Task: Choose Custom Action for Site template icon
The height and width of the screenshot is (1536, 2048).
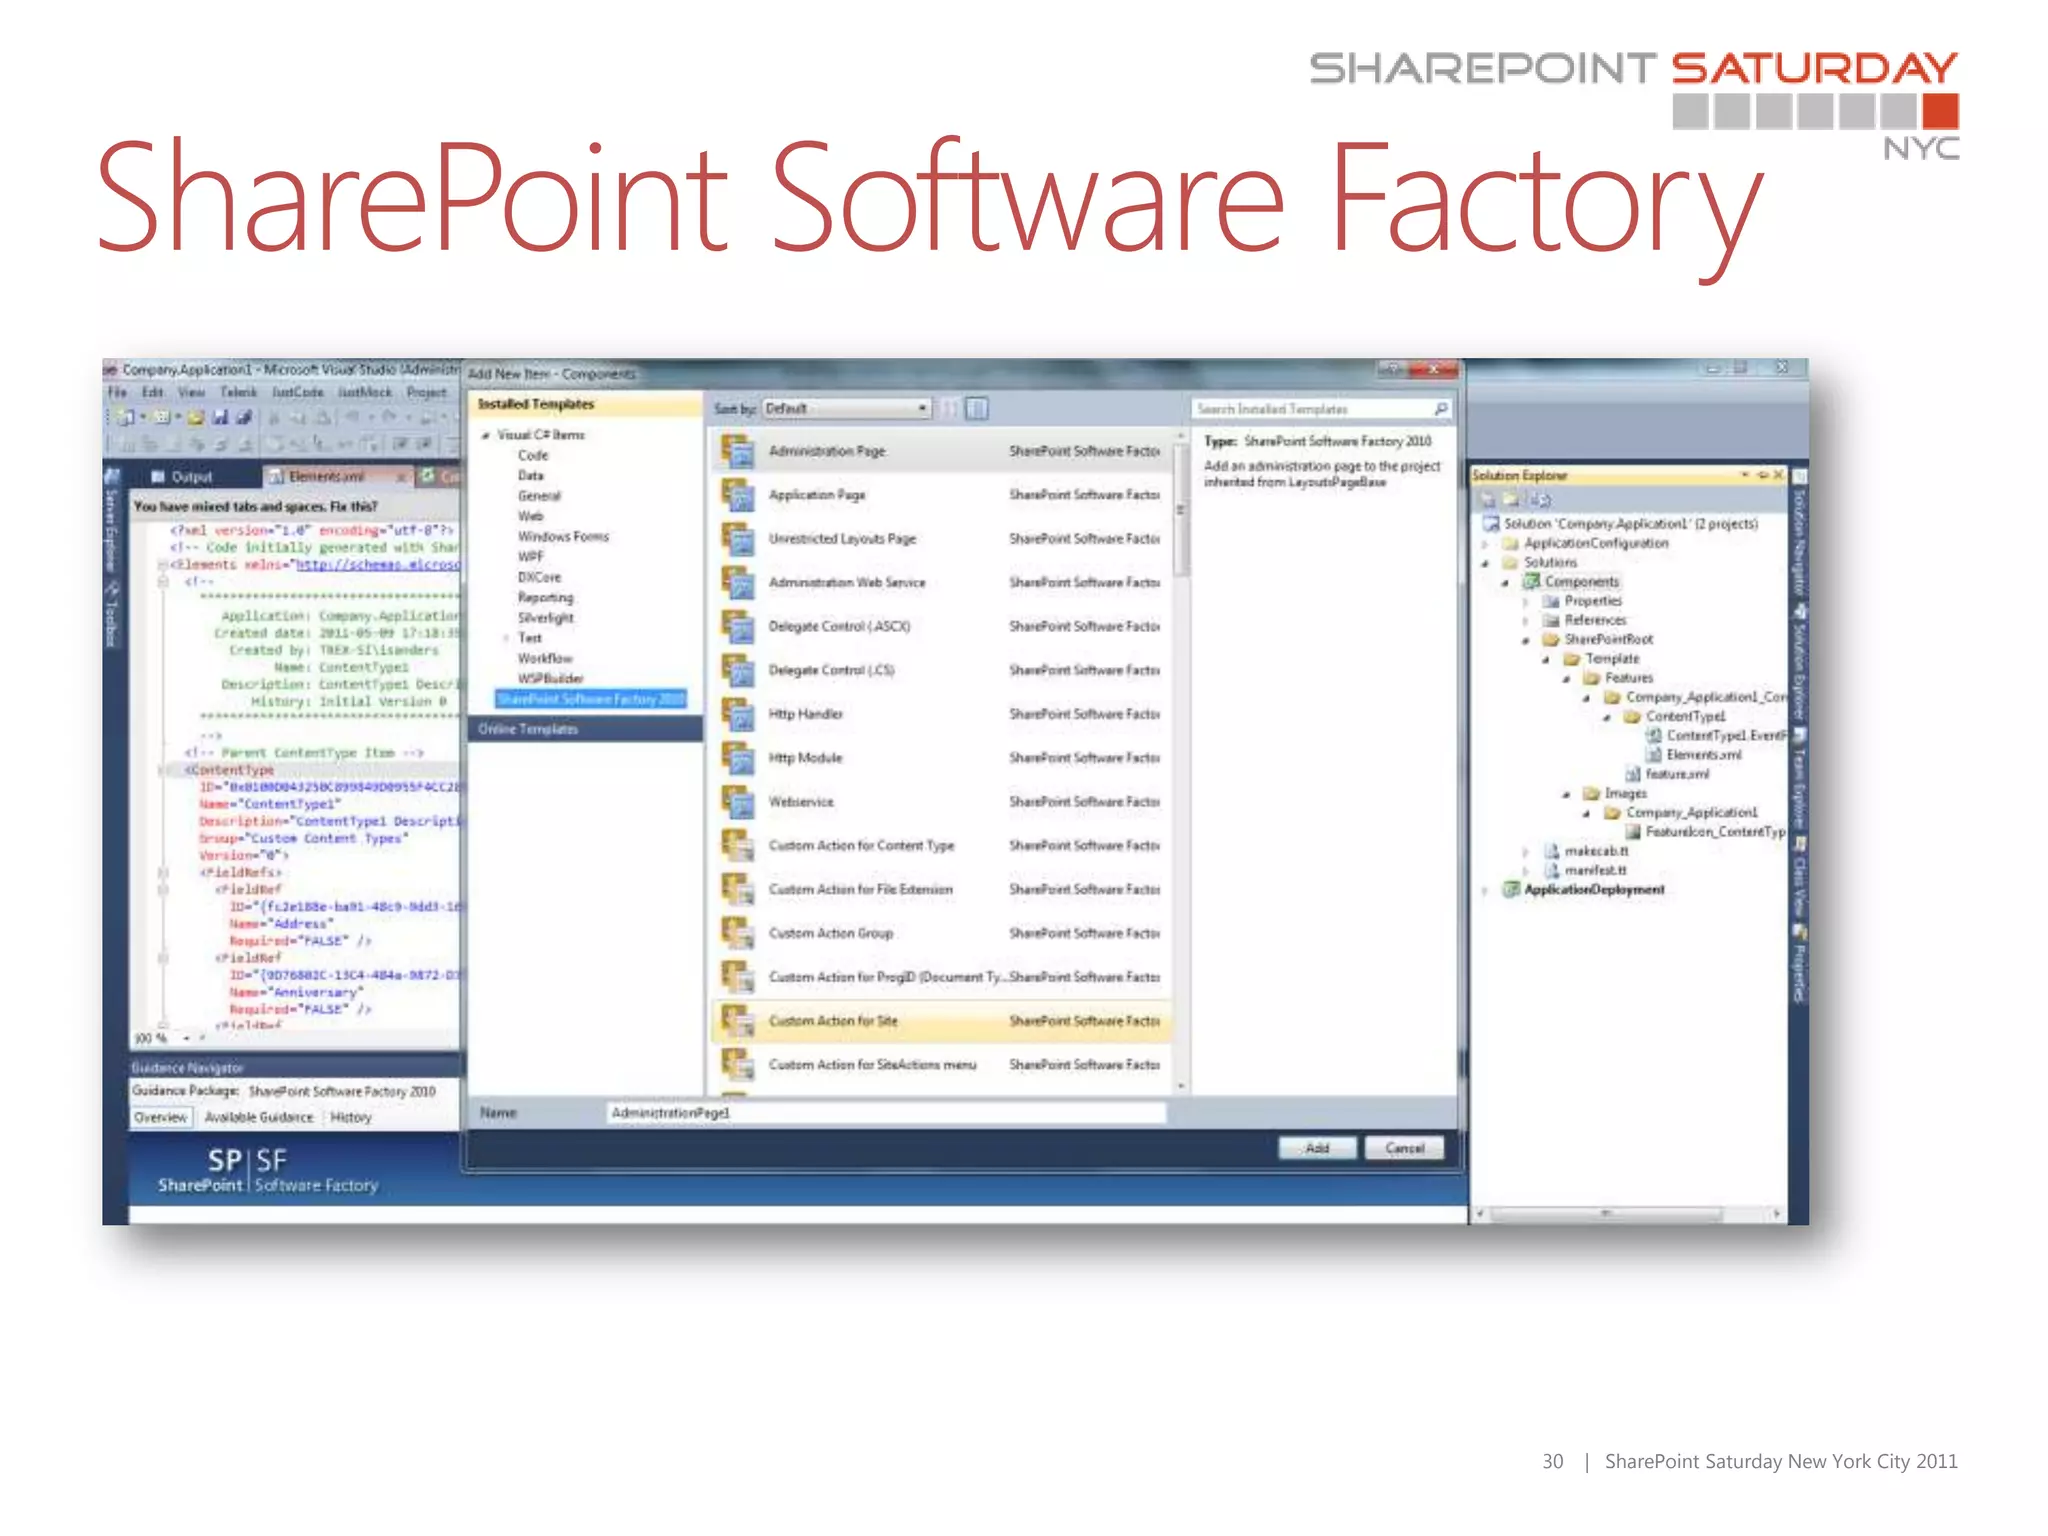Action: 738,1021
